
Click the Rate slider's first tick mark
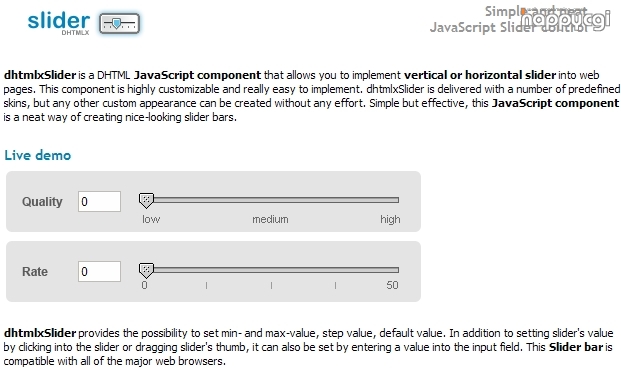click(x=206, y=285)
